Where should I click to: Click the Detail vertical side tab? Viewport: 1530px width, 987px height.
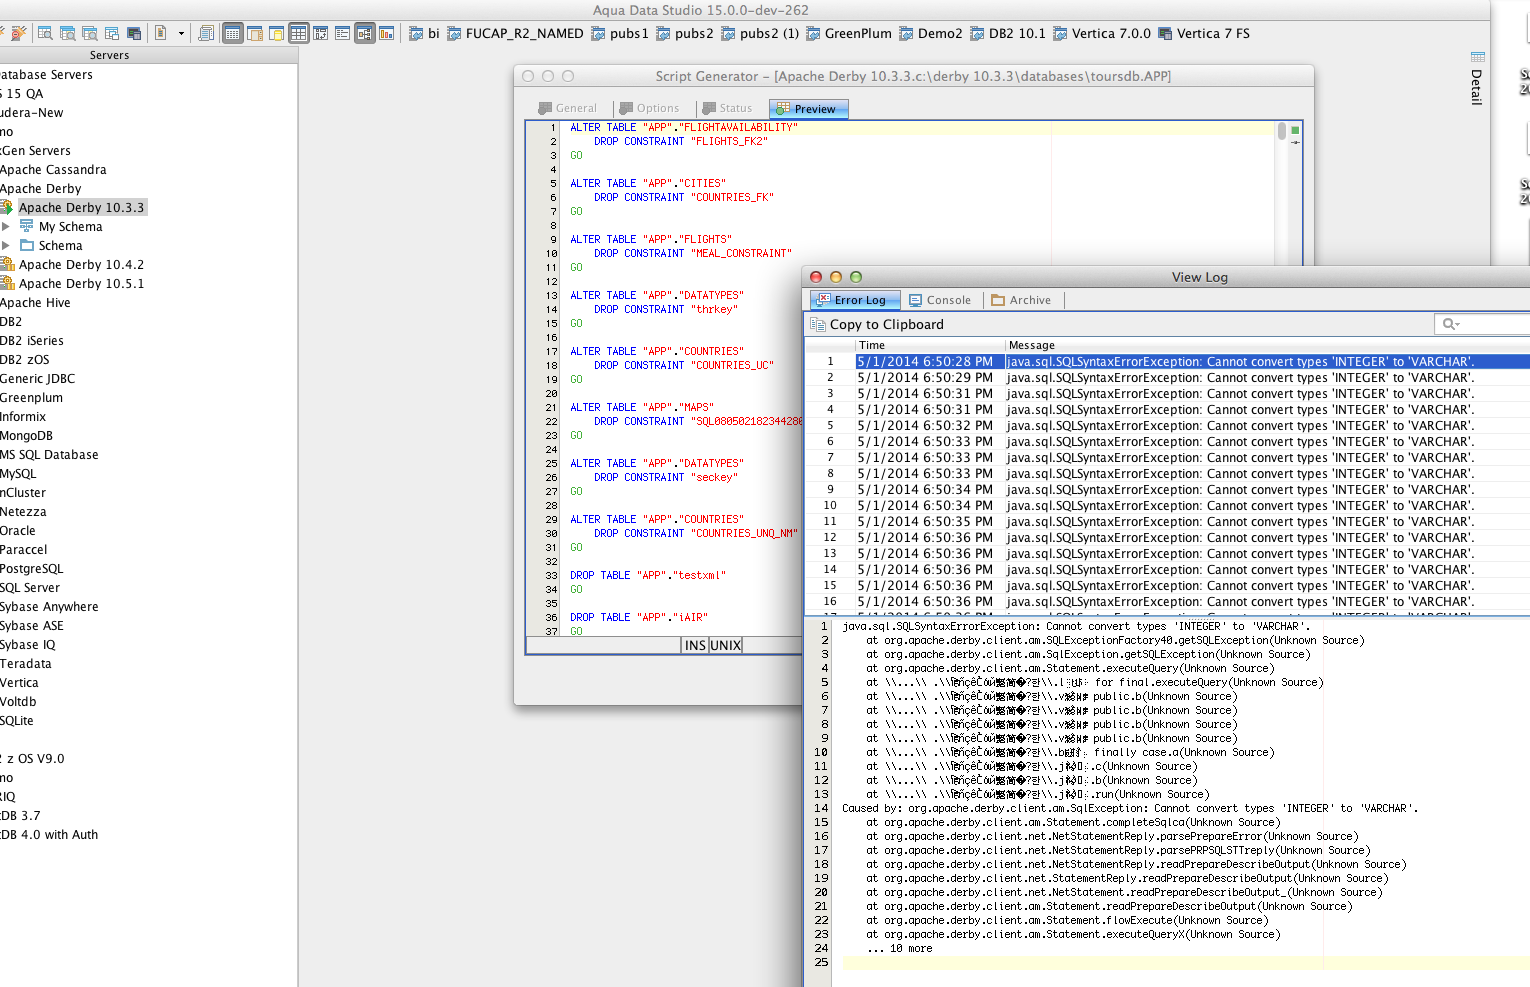click(x=1477, y=87)
